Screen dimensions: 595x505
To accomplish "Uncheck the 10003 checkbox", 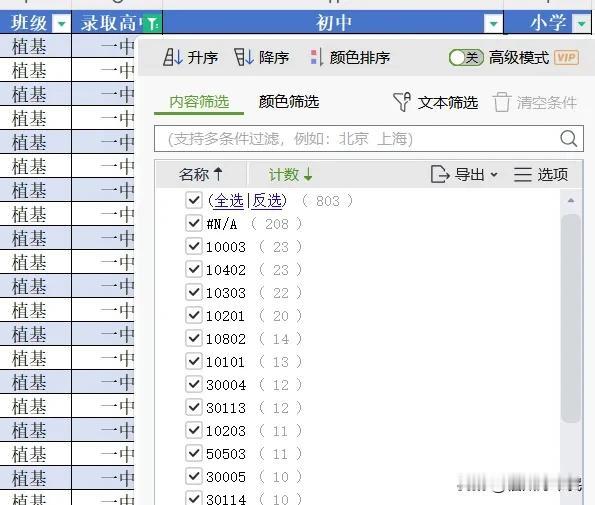I will [x=194, y=246].
